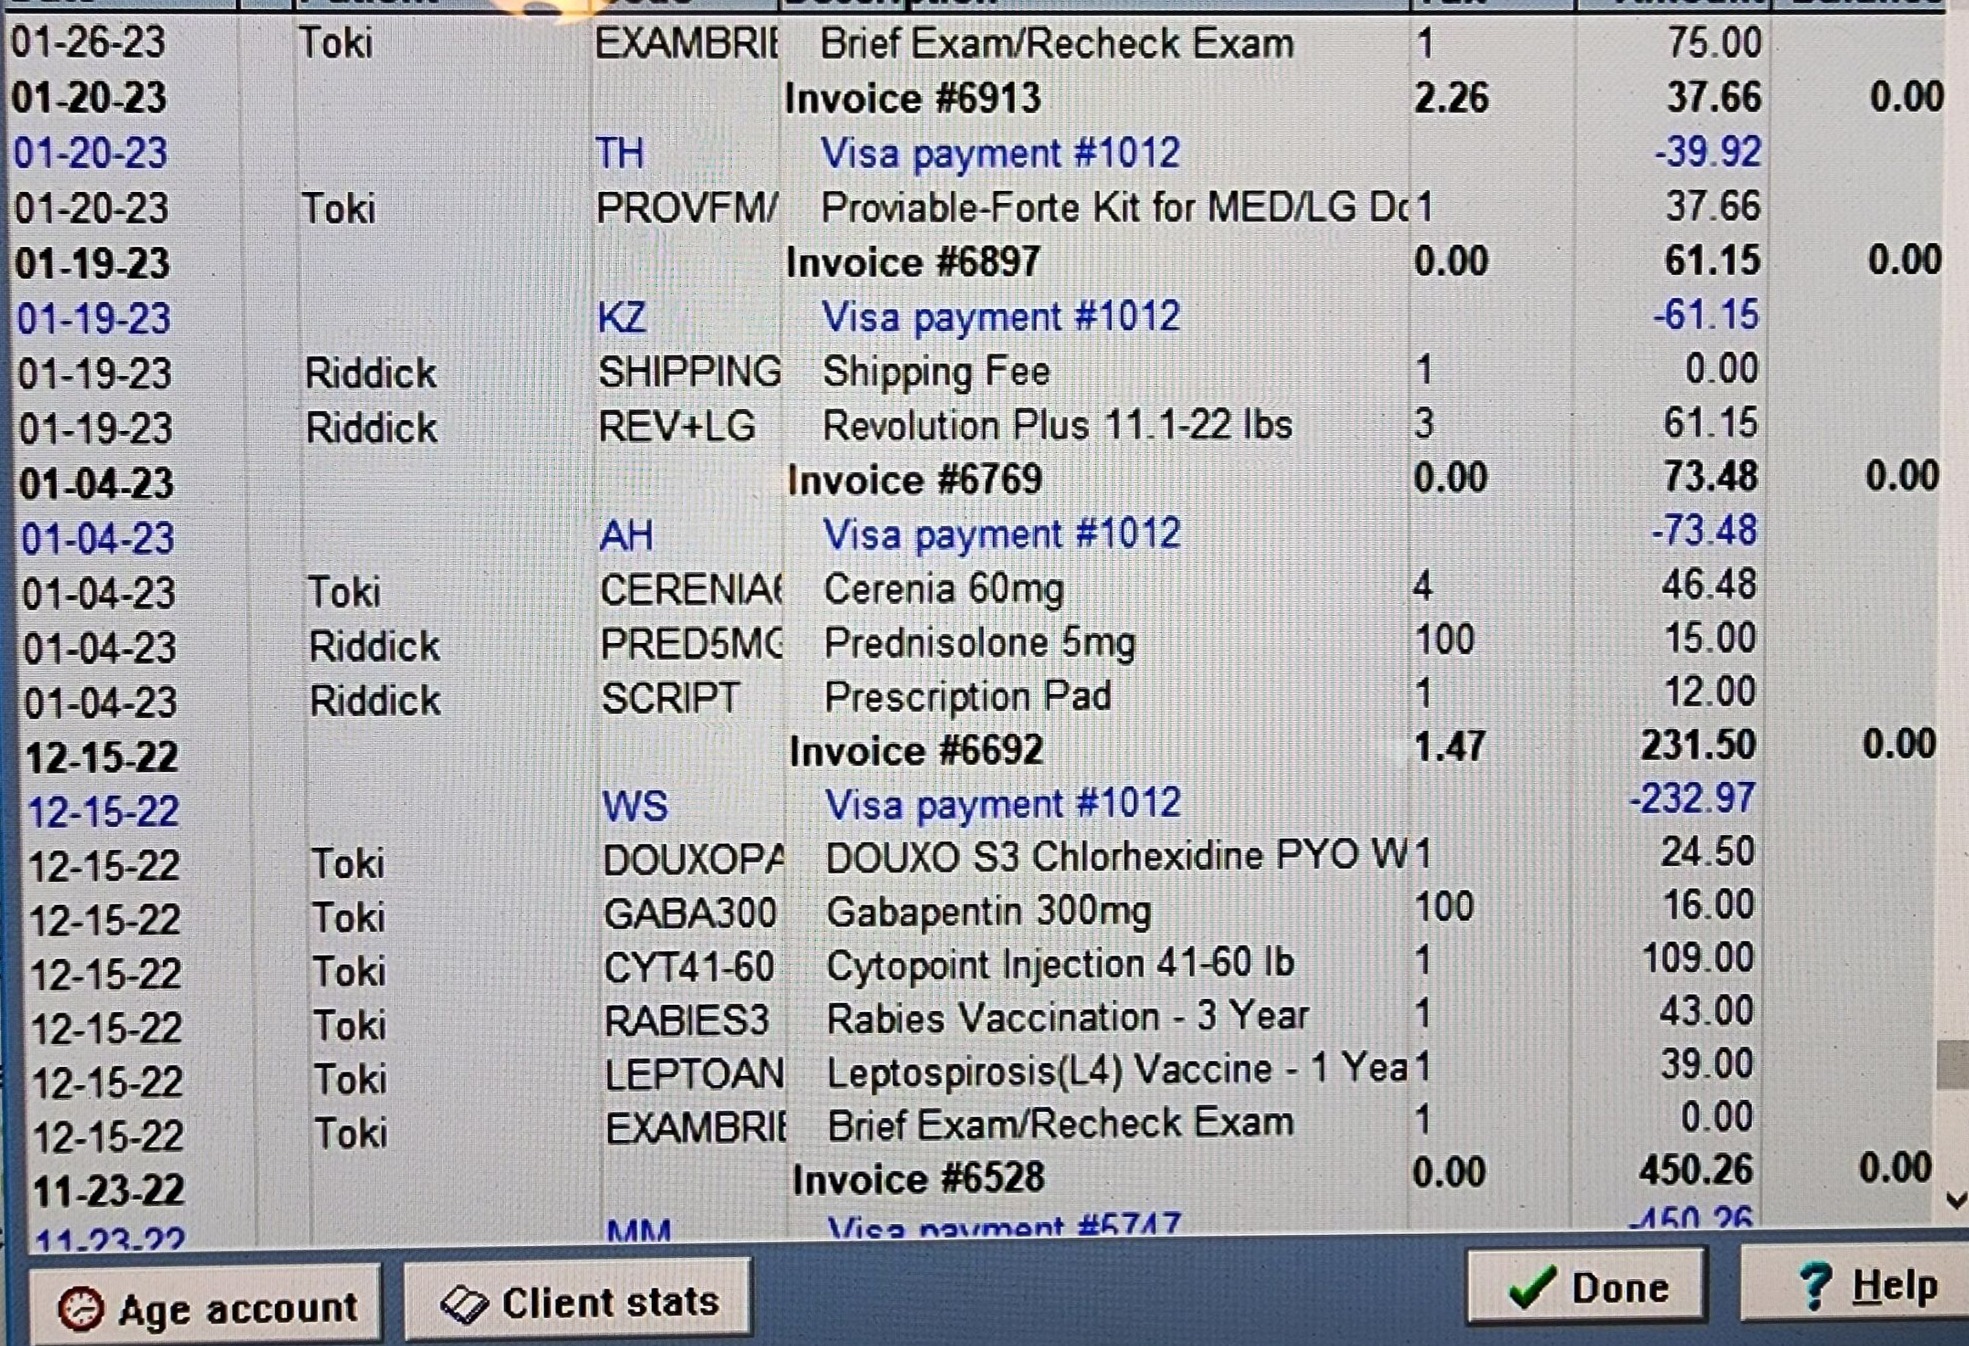Screen dimensions: 1969x1346
Task: Click the Prescription Pad description
Action: [x=967, y=697]
